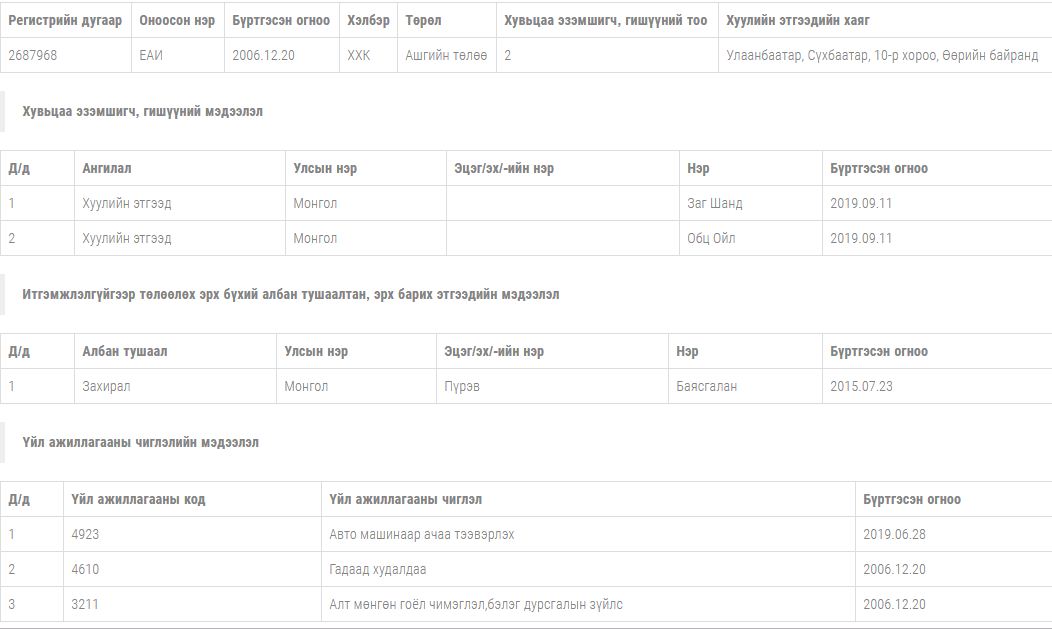
Task: Click the "Хувьцаа эзэмшигч, гишүүний мэдээлэл" section heading
Action: coord(142,112)
